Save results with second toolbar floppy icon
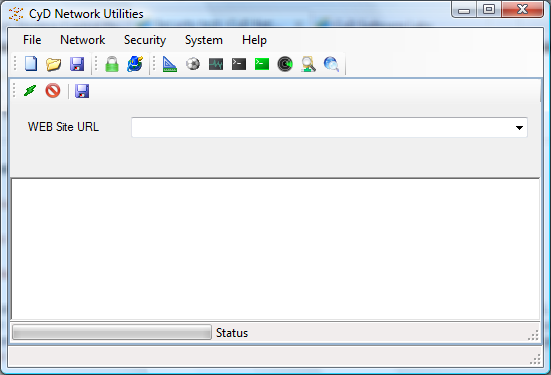The height and width of the screenshot is (375, 551). point(82,91)
